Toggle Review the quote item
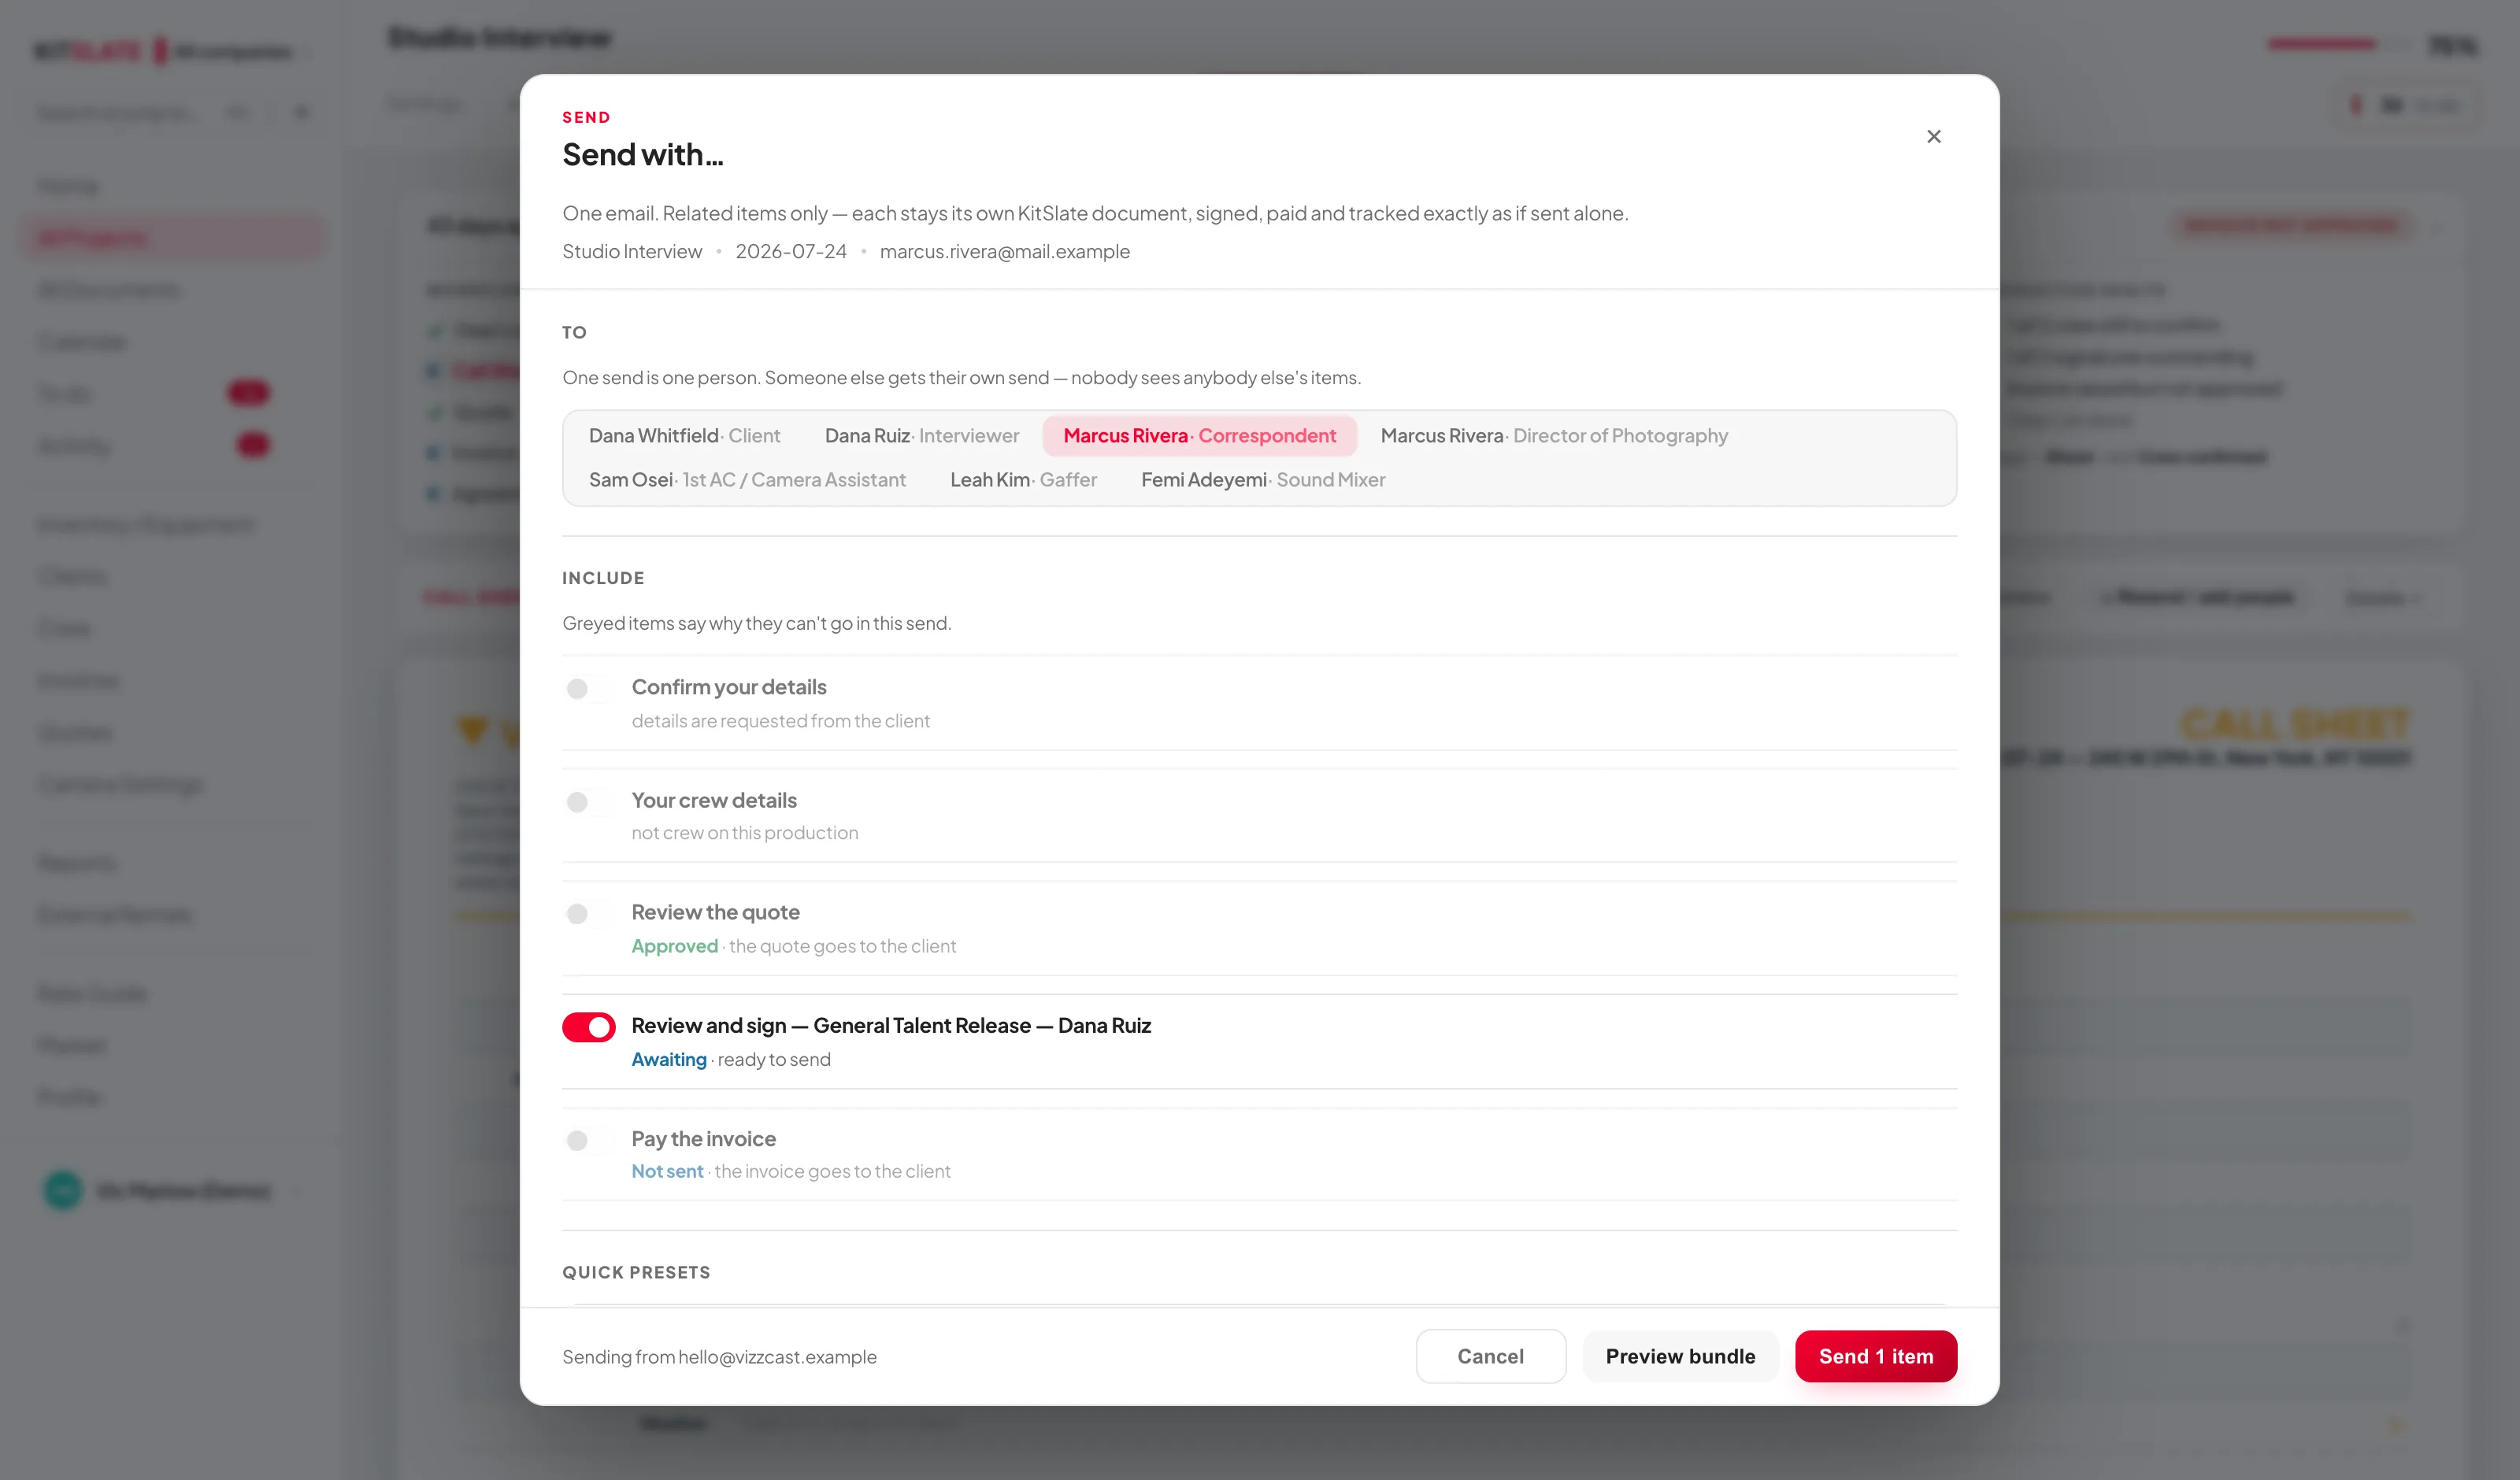Image resolution: width=2520 pixels, height=1480 pixels. 588,914
